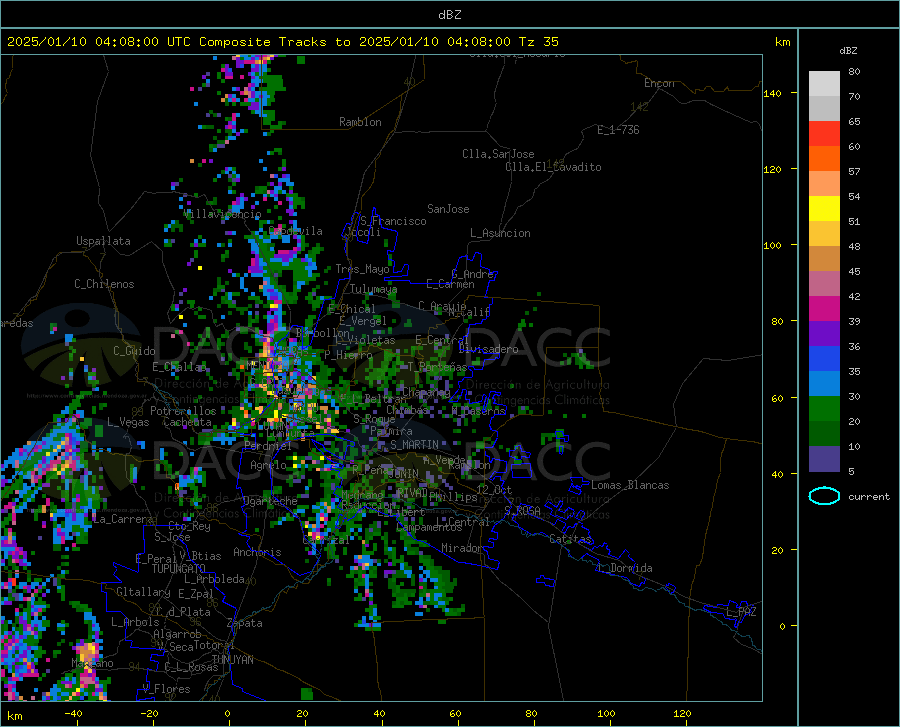Click the "Tulumaya" place label

[x=373, y=289]
